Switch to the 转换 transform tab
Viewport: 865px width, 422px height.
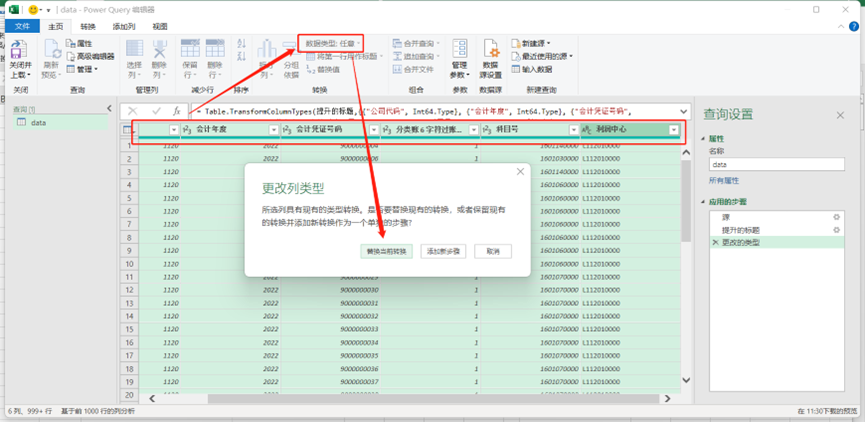(88, 26)
